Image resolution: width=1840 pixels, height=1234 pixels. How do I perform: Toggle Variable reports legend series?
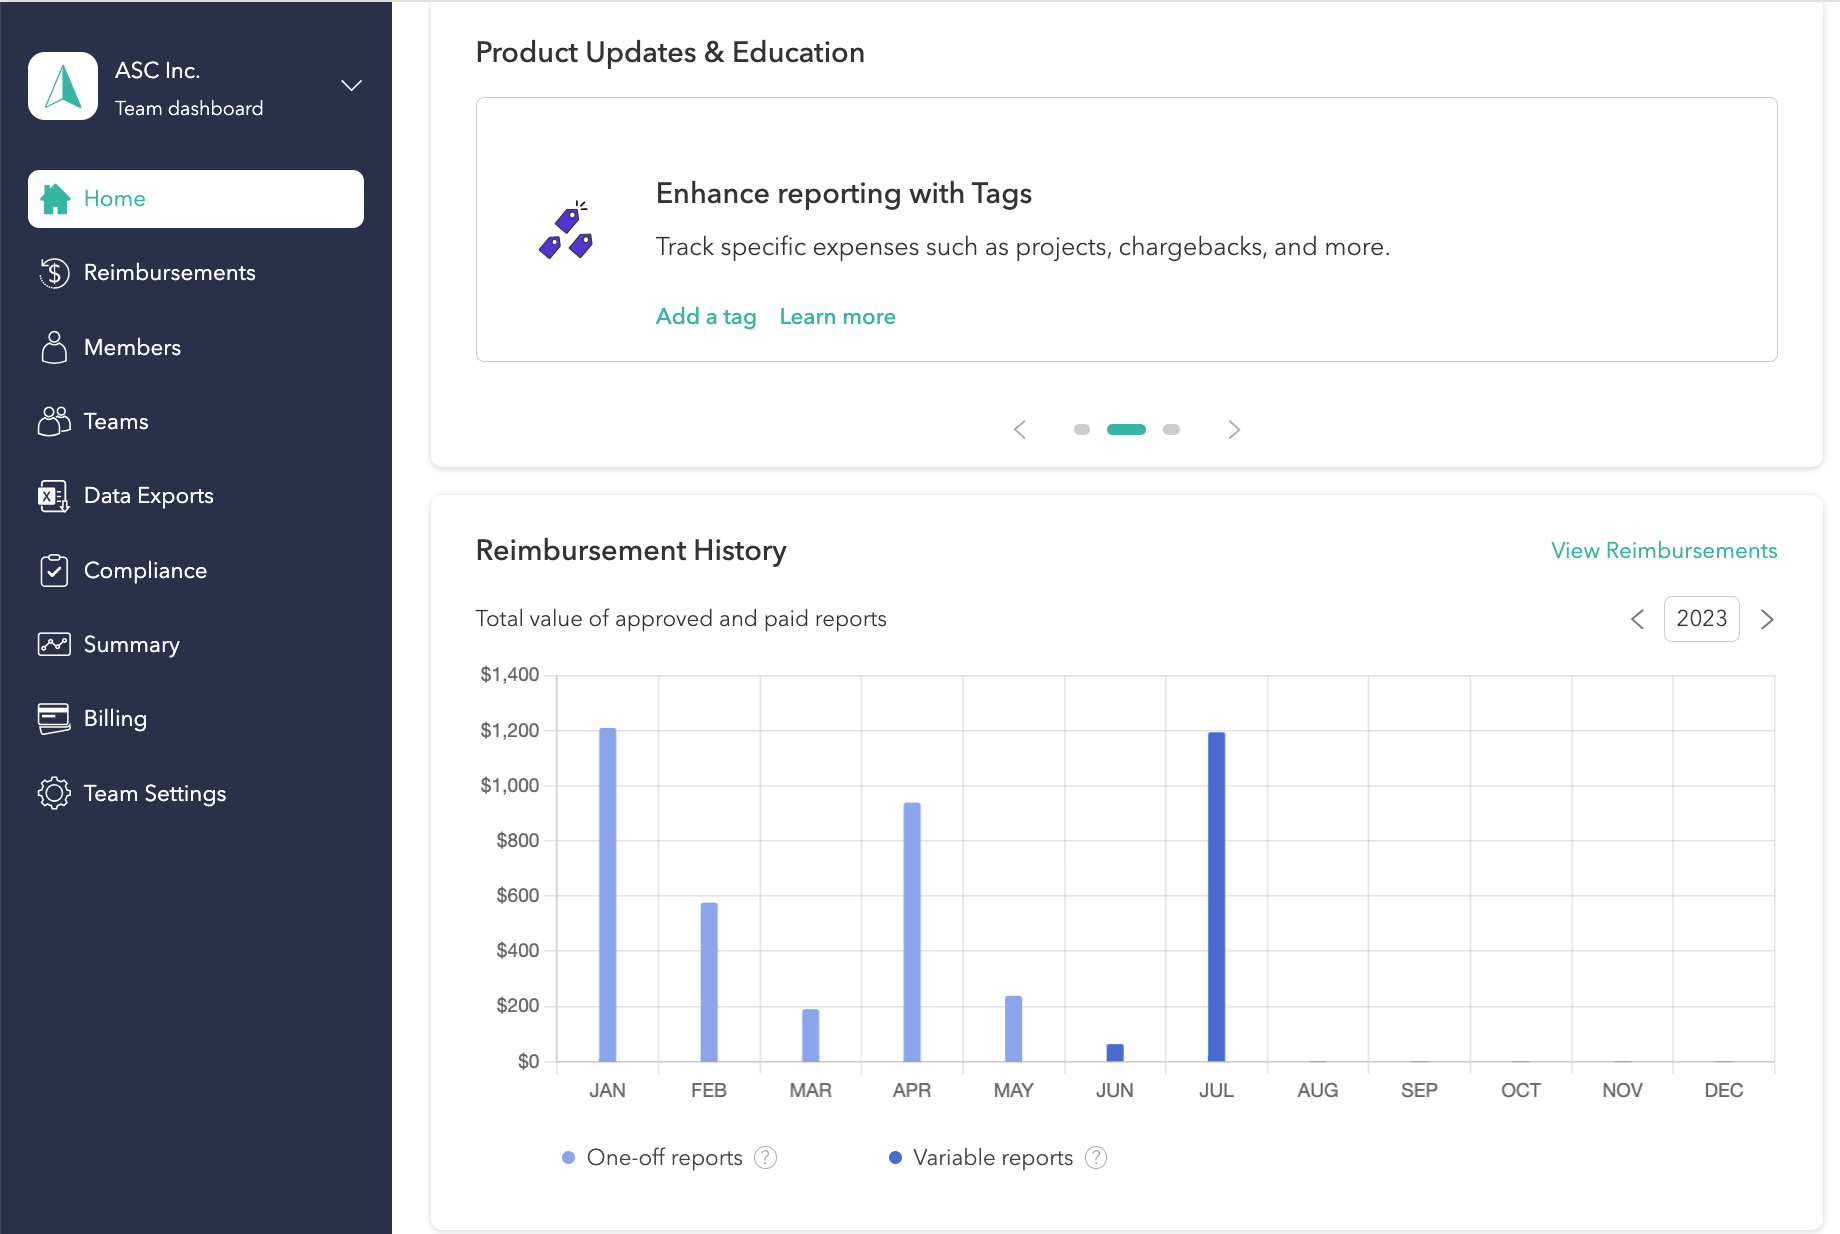[992, 1157]
